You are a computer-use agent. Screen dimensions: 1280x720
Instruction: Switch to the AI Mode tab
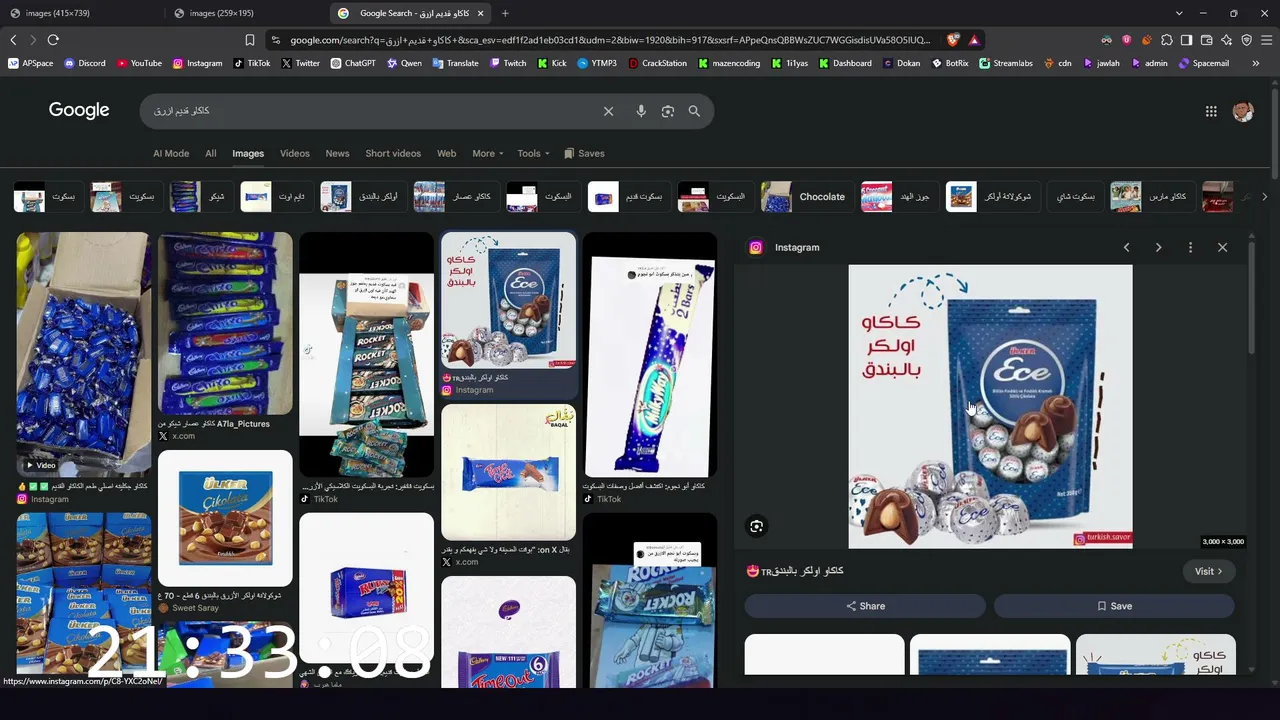pyautogui.click(x=171, y=153)
